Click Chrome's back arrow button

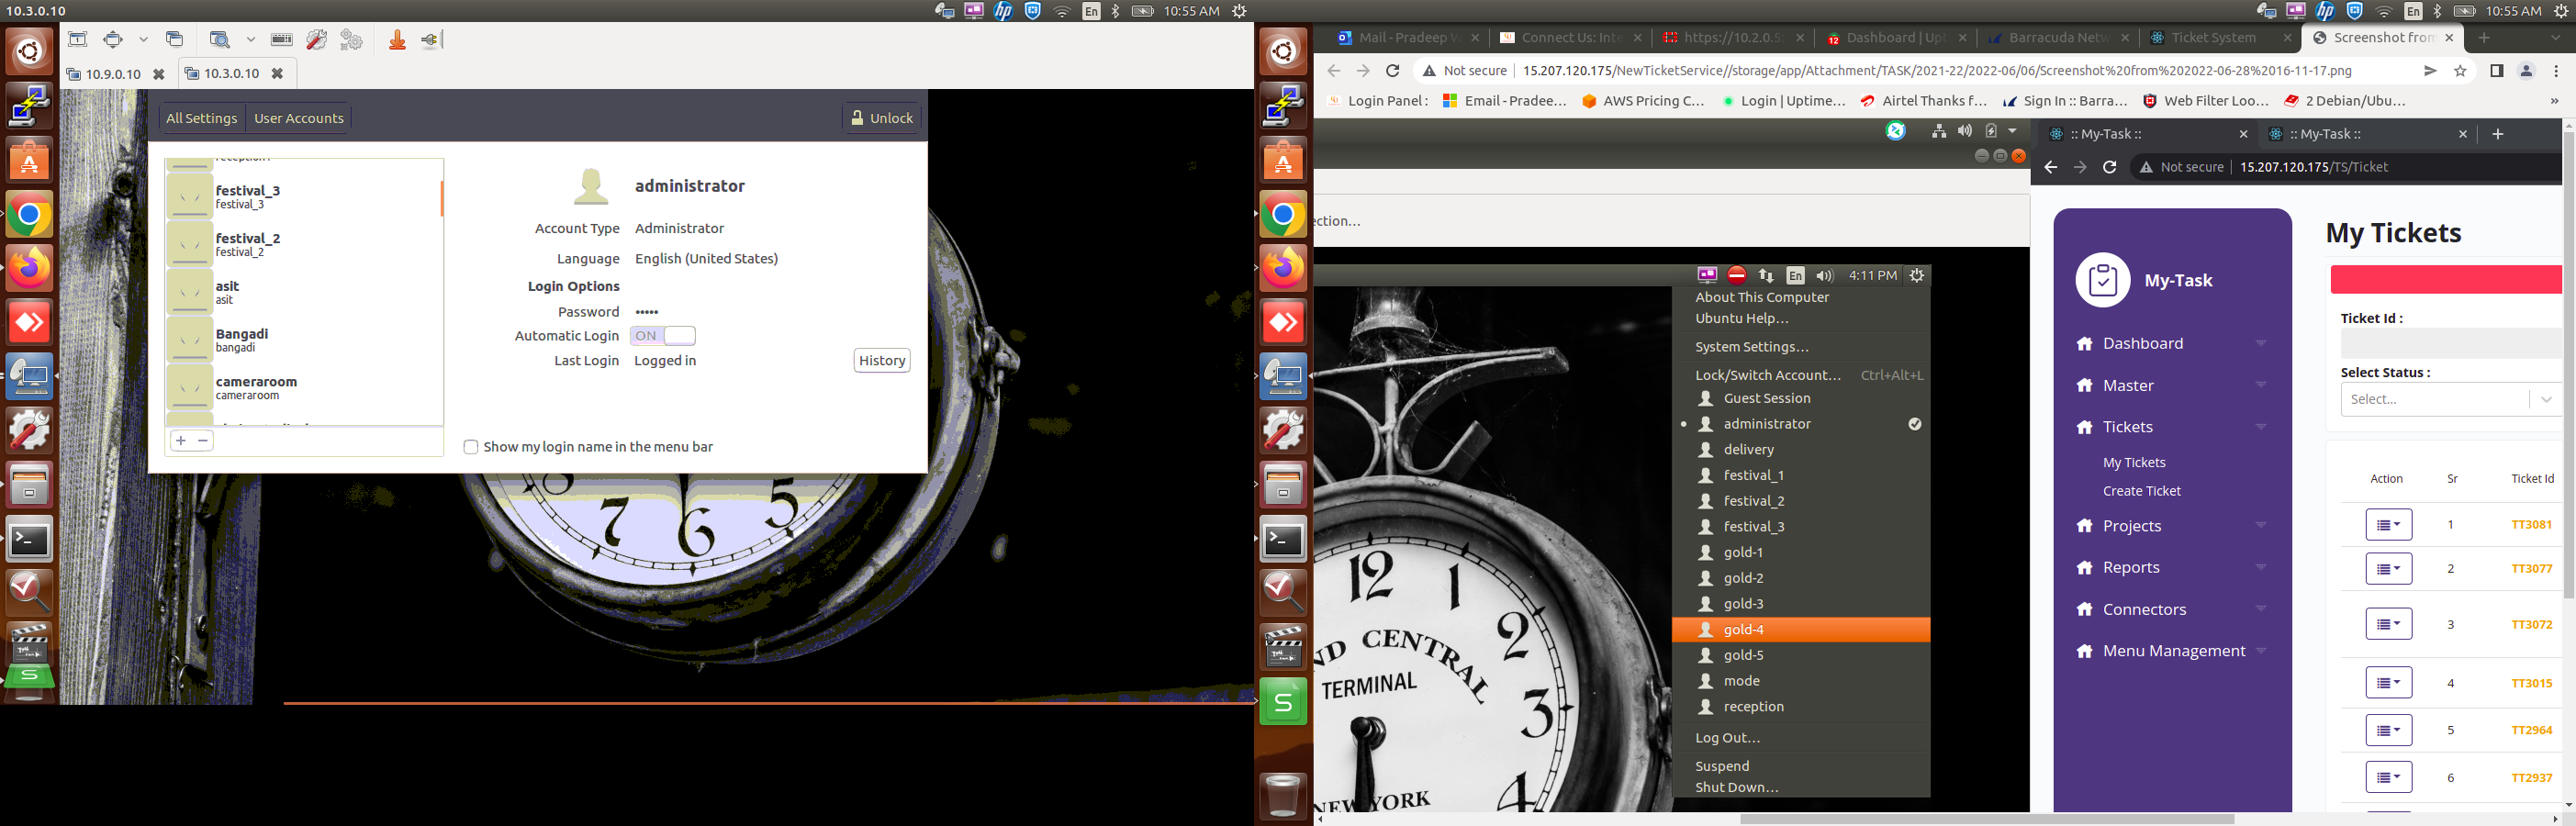tap(1333, 71)
